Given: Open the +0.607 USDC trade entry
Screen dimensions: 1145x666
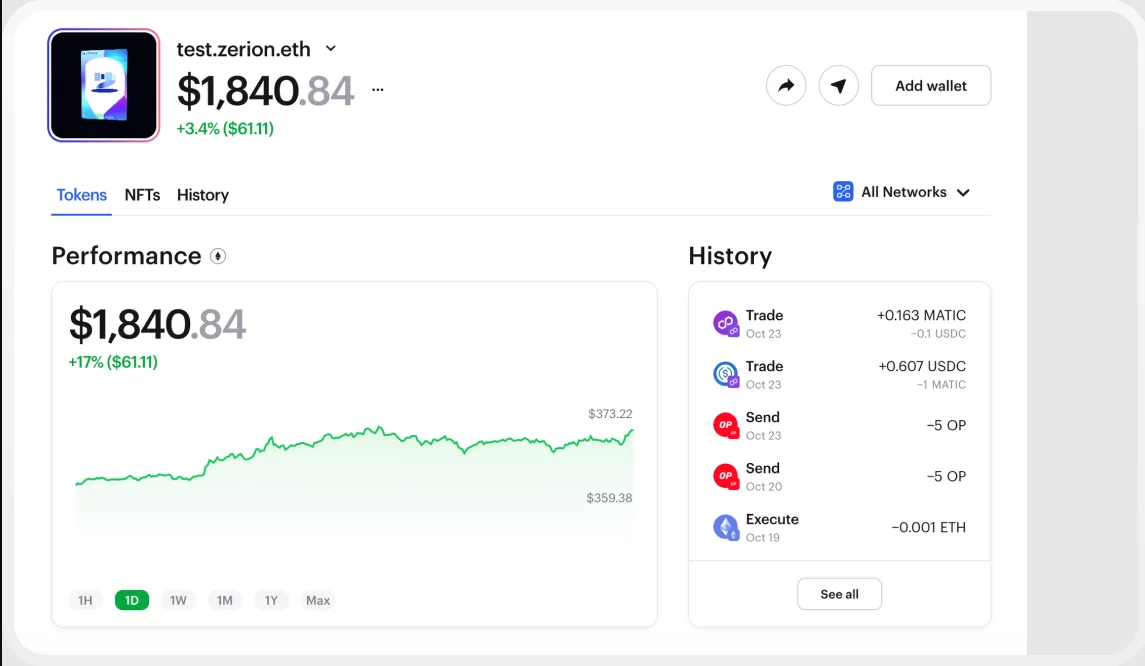Looking at the screenshot, I should [840, 375].
